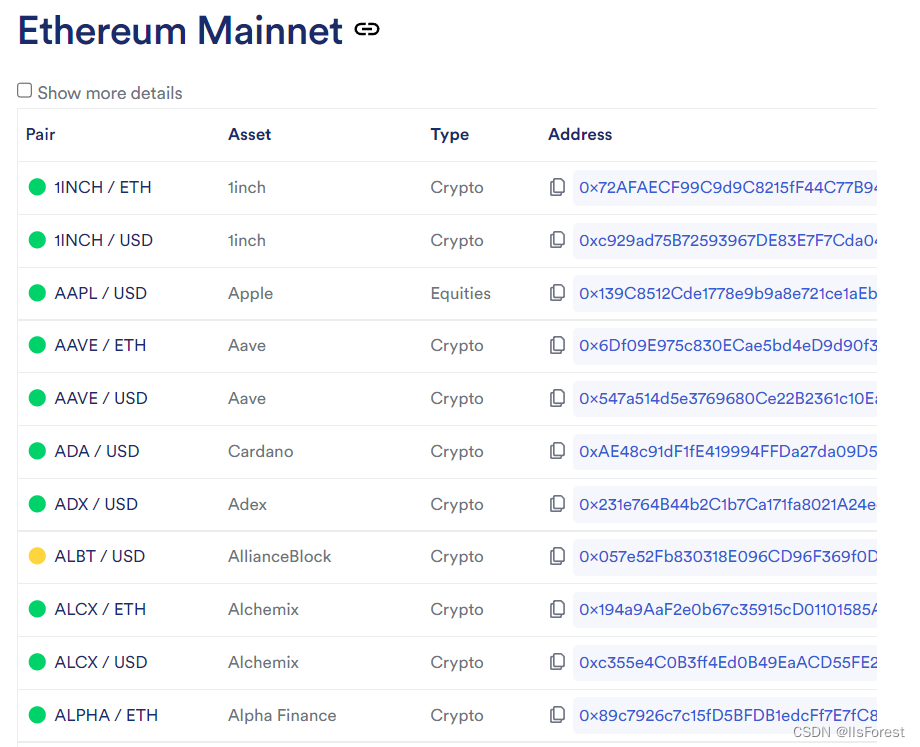Select the AAPL / USD pair text
This screenshot has width=920, height=747.
[100, 293]
